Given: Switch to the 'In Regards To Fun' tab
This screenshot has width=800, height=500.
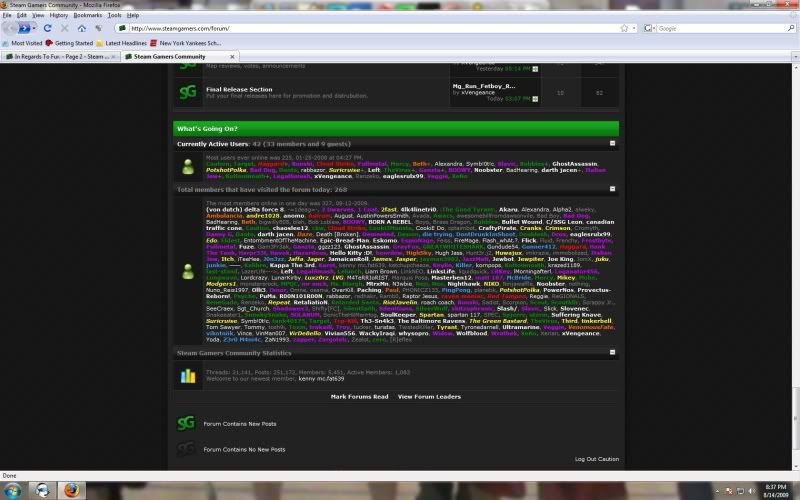Looking at the screenshot, I should (x=60, y=57).
